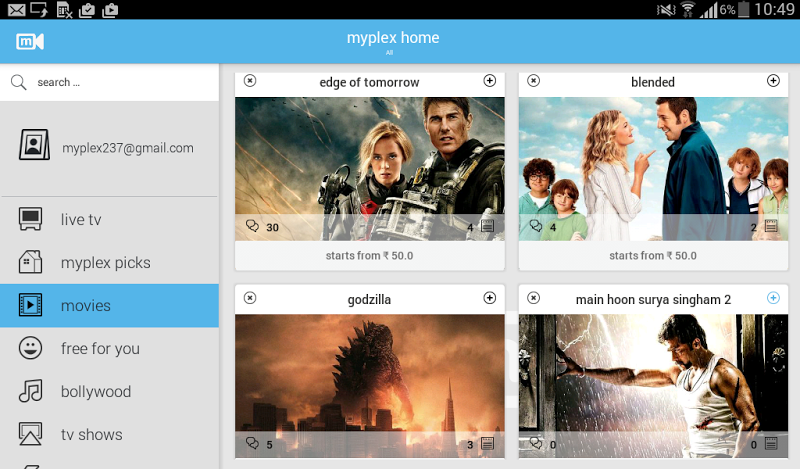The image size is (800, 469).
Task: Tap the battery indicator in status bar
Action: coord(744,9)
